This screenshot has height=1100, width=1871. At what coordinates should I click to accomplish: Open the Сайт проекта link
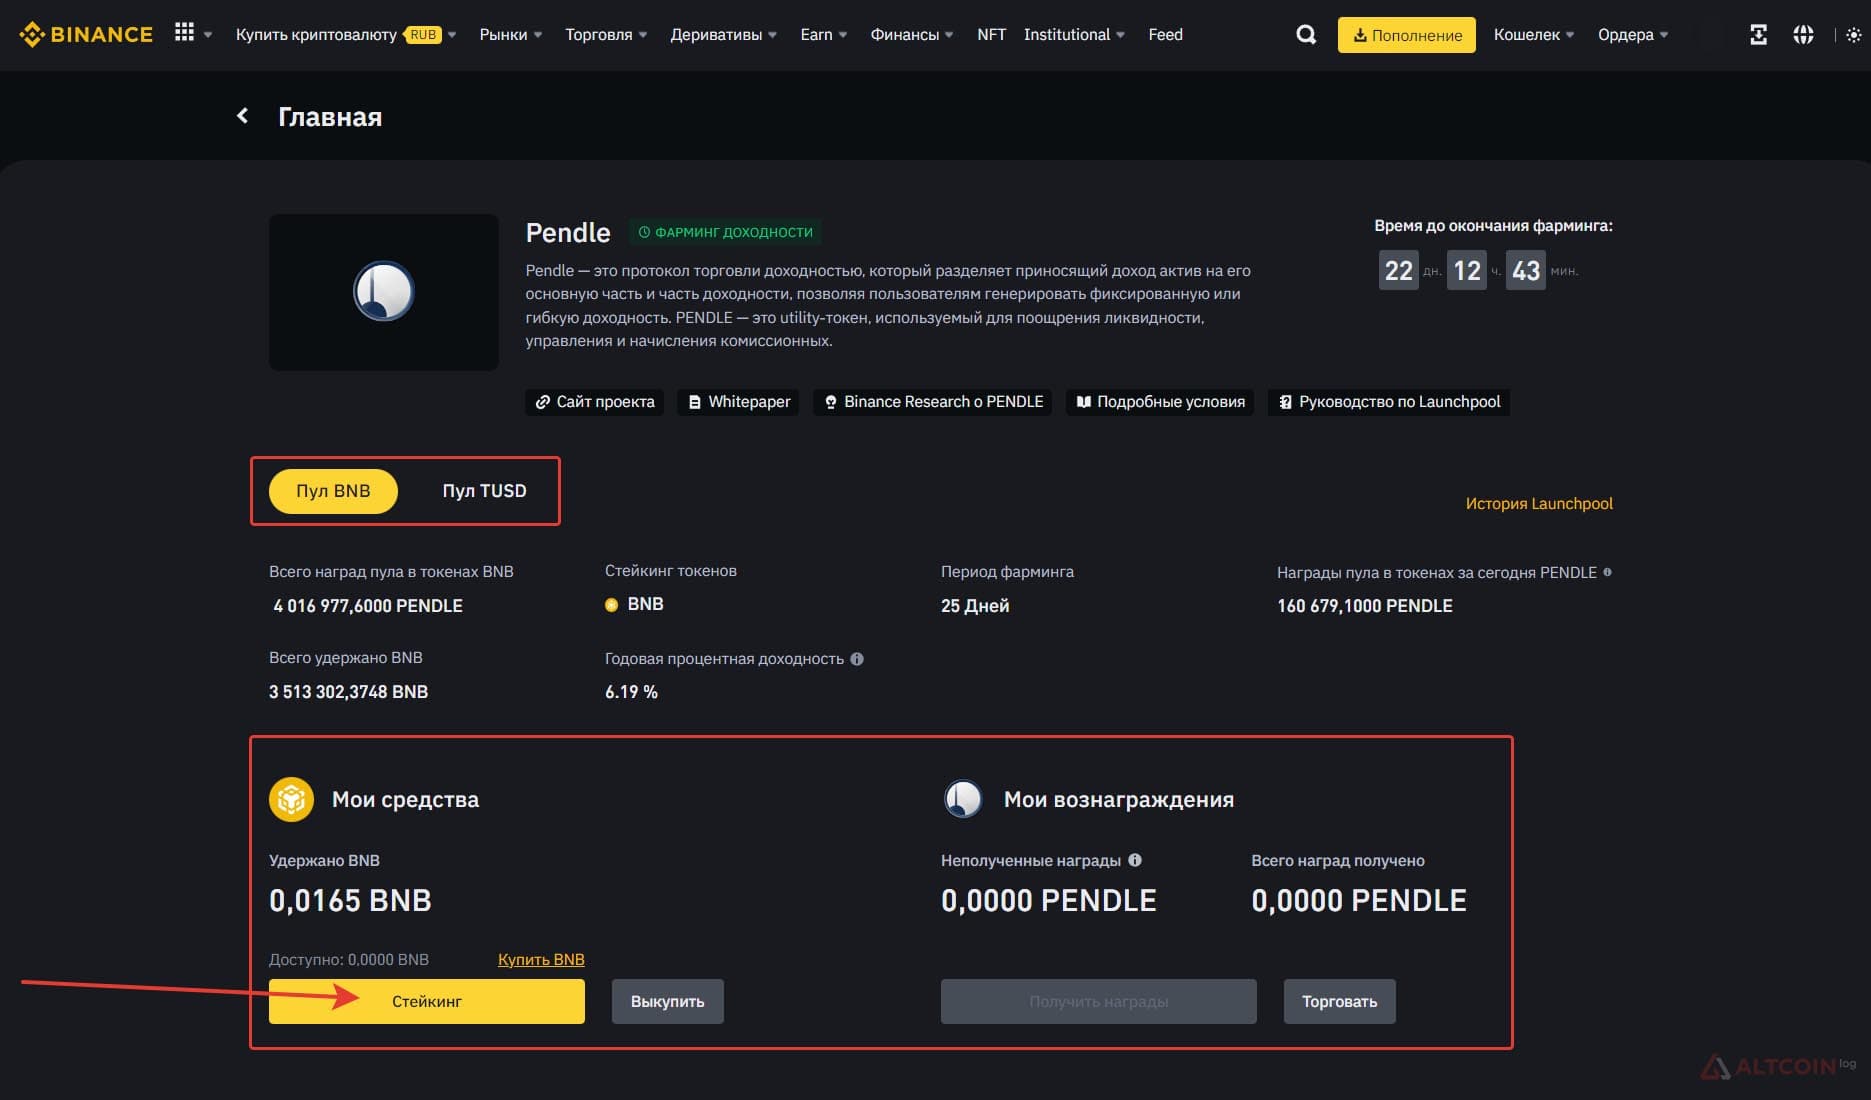coord(594,402)
